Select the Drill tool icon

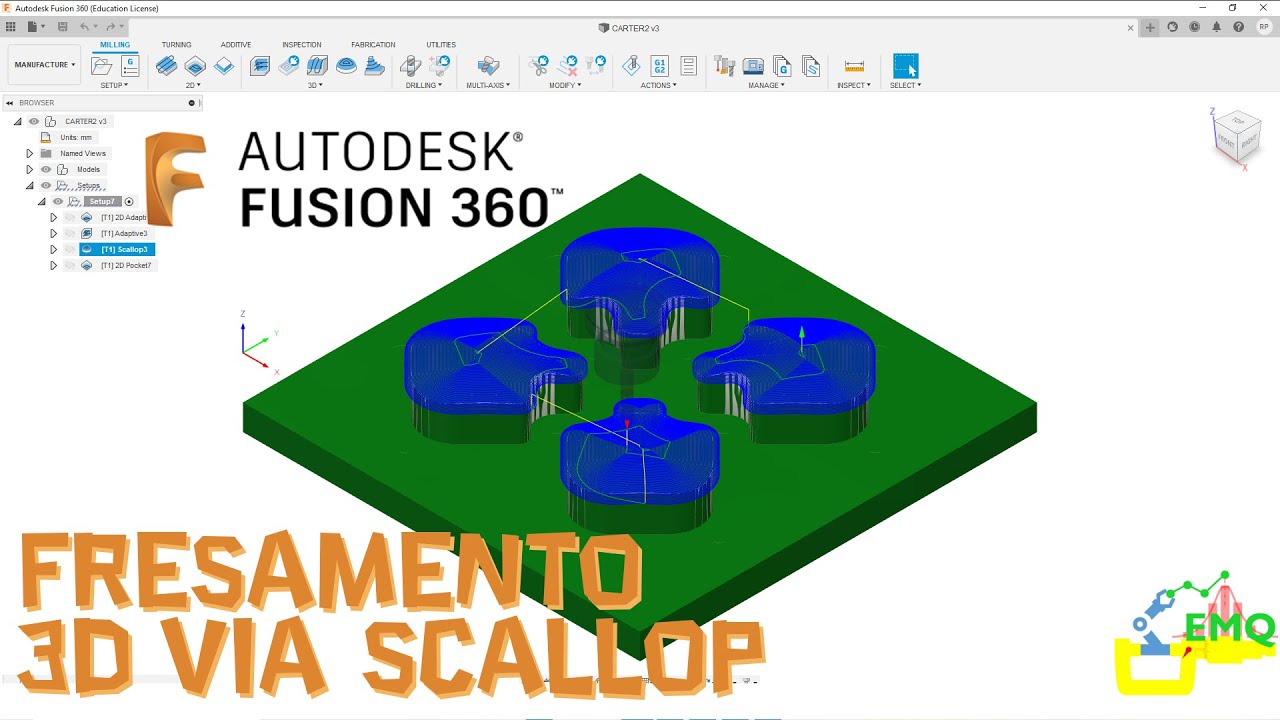(x=410, y=66)
